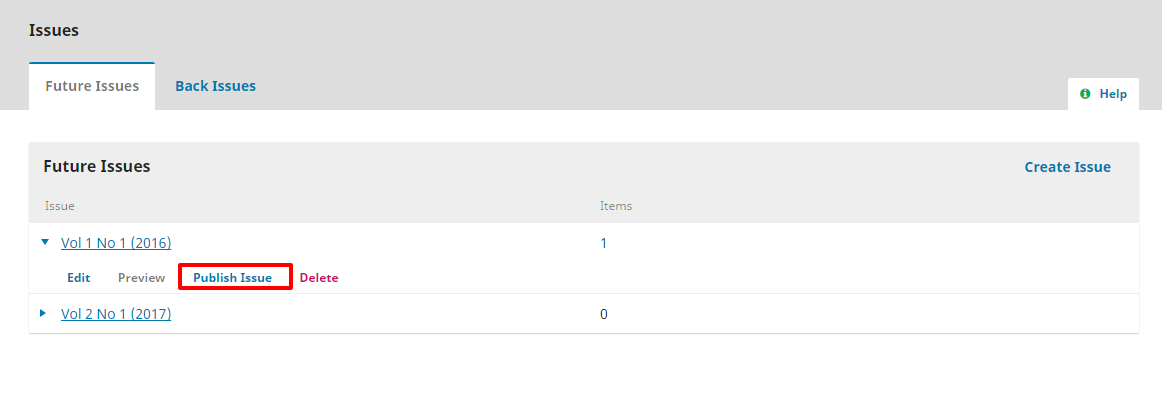This screenshot has width=1162, height=408.
Task: Open Preview for Vol 1 No 1
Action: click(x=141, y=278)
